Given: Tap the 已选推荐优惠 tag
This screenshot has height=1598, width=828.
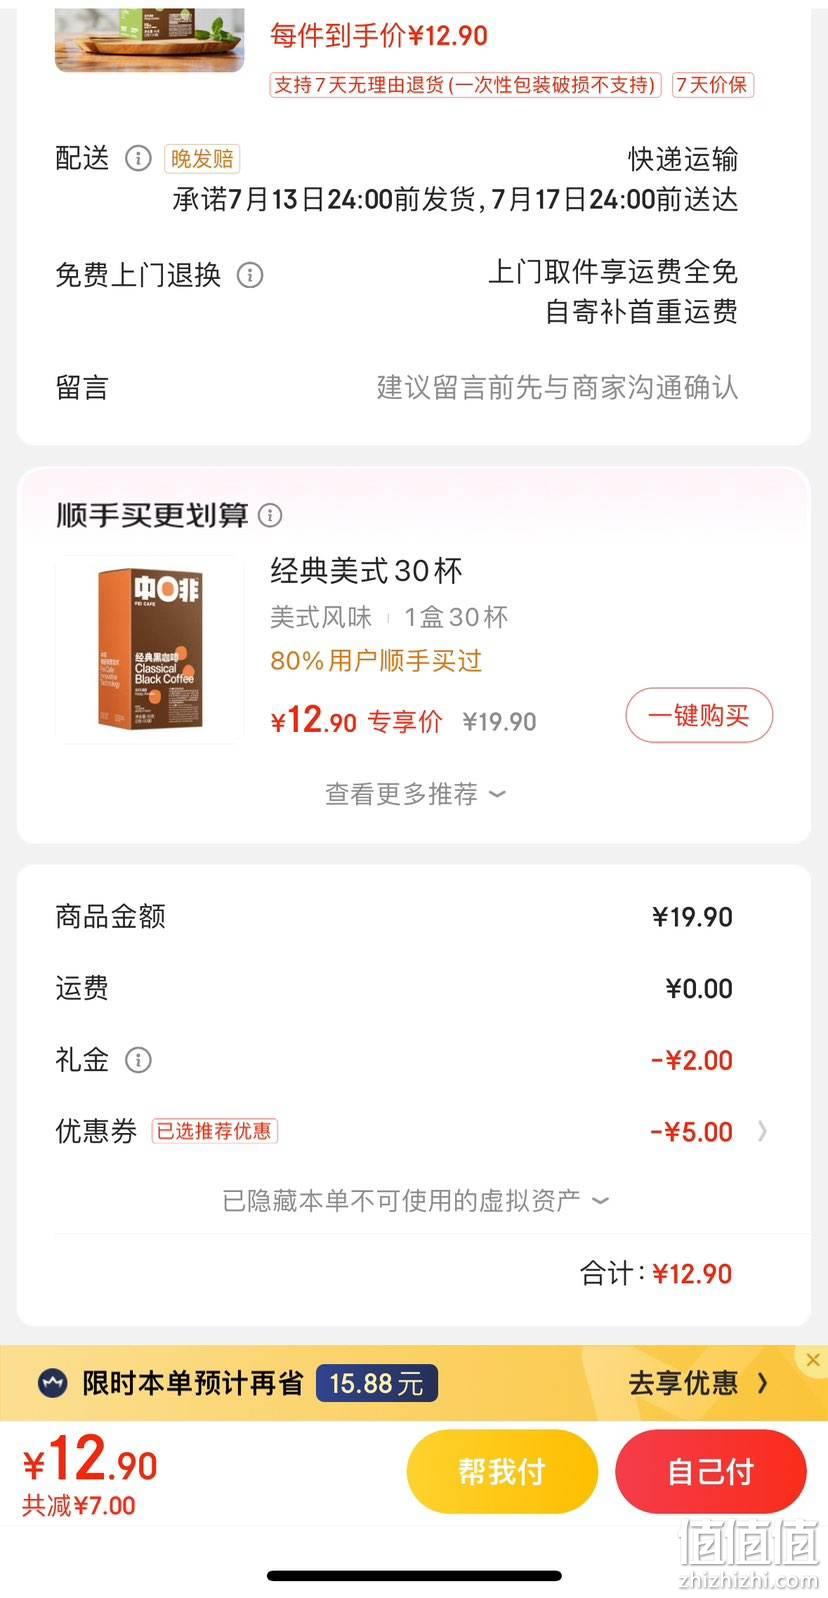Looking at the screenshot, I should coord(214,1131).
